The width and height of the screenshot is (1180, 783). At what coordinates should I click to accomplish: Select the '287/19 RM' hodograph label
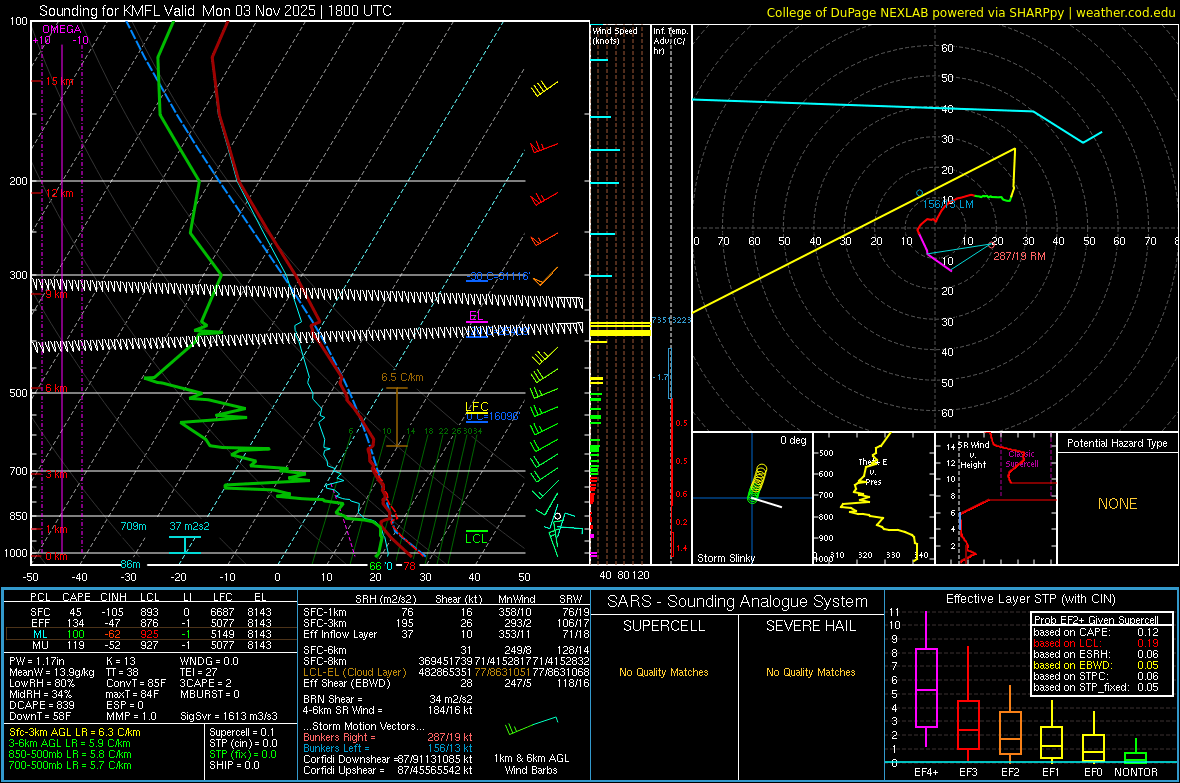pos(1019,256)
